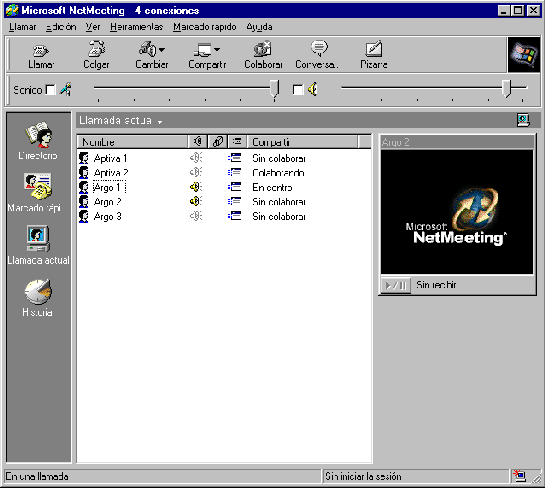Click the chat icon in Aptiva 2 row
Viewport: 545px width, 488px height.
point(235,172)
